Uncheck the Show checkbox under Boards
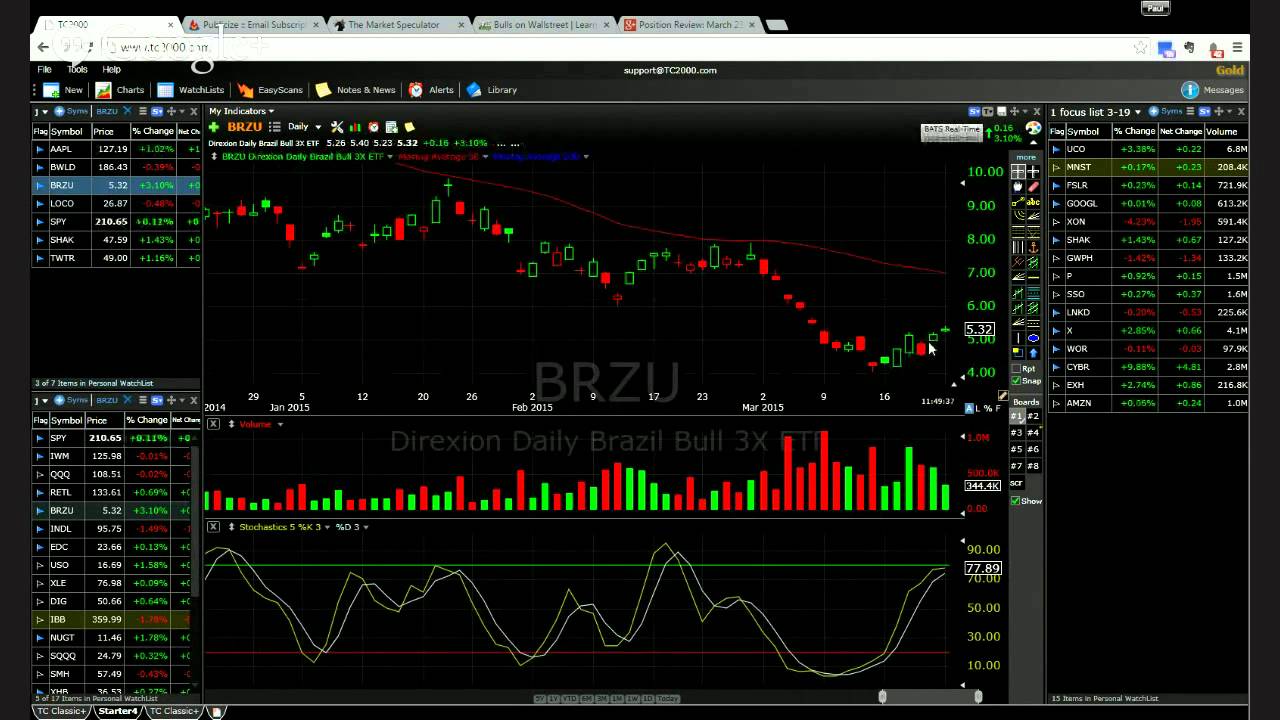The width and height of the screenshot is (1280, 720). click(1016, 501)
